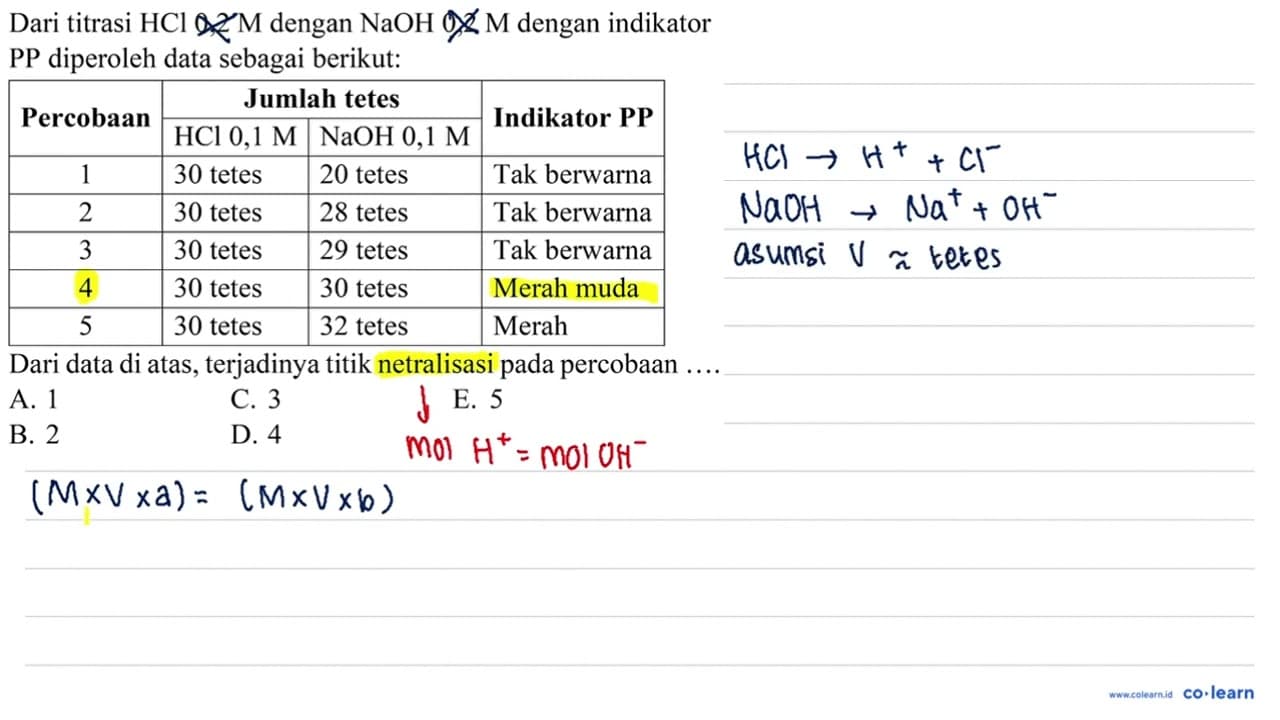Click the highlighted 'Merah muda' cell
This screenshot has width=1280, height=720.
[574, 289]
